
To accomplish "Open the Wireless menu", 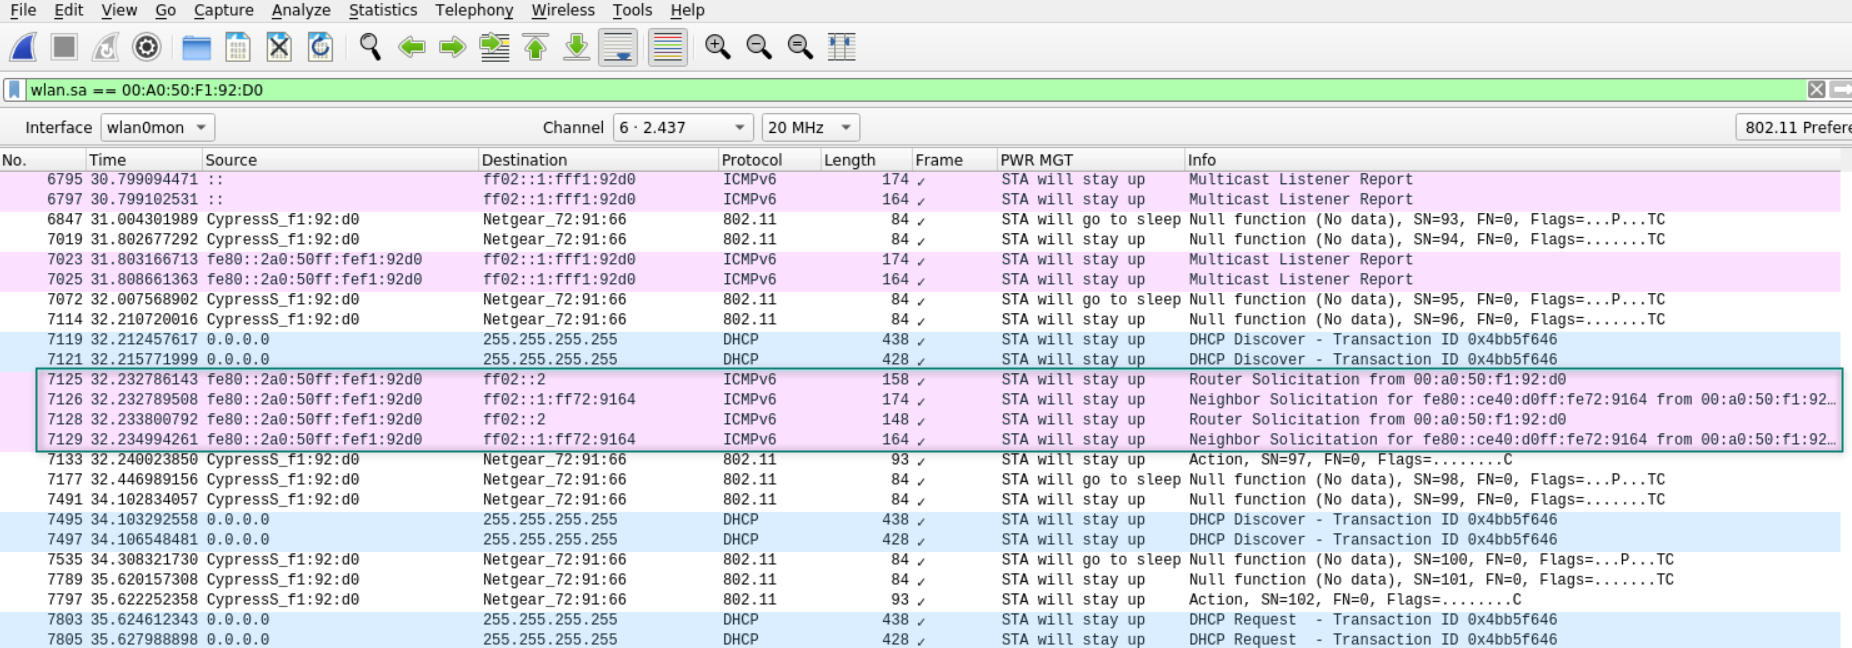I will tap(562, 10).
